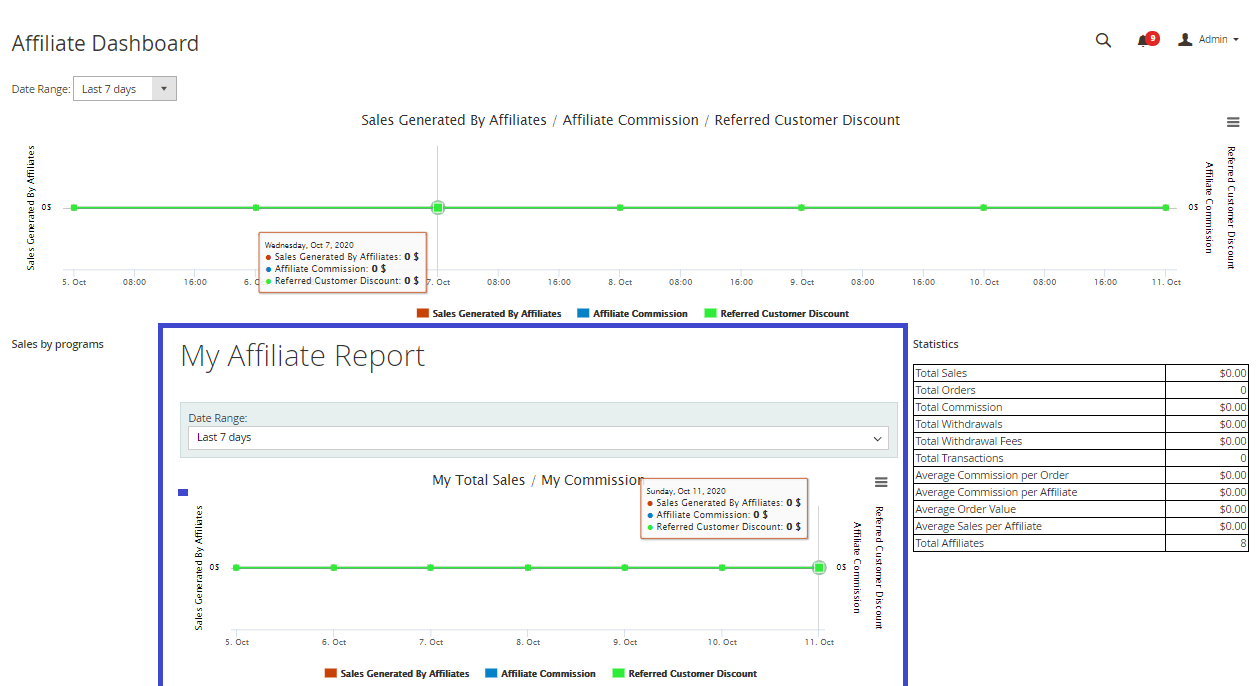This screenshot has height=686, width=1256.
Task: Click the Total Transactions row label
Action: point(960,458)
